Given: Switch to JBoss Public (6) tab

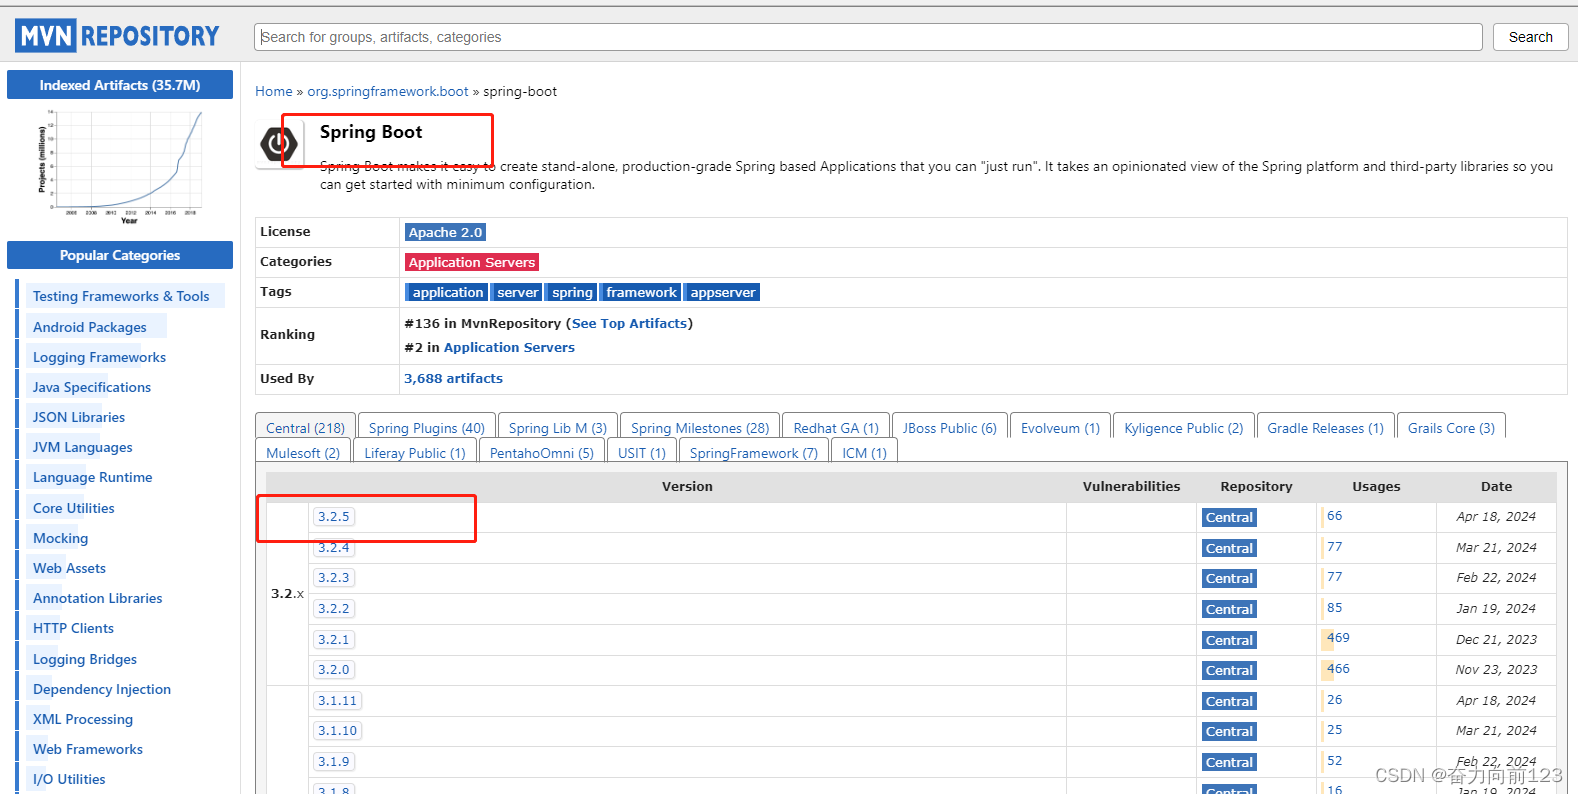Looking at the screenshot, I should (950, 427).
